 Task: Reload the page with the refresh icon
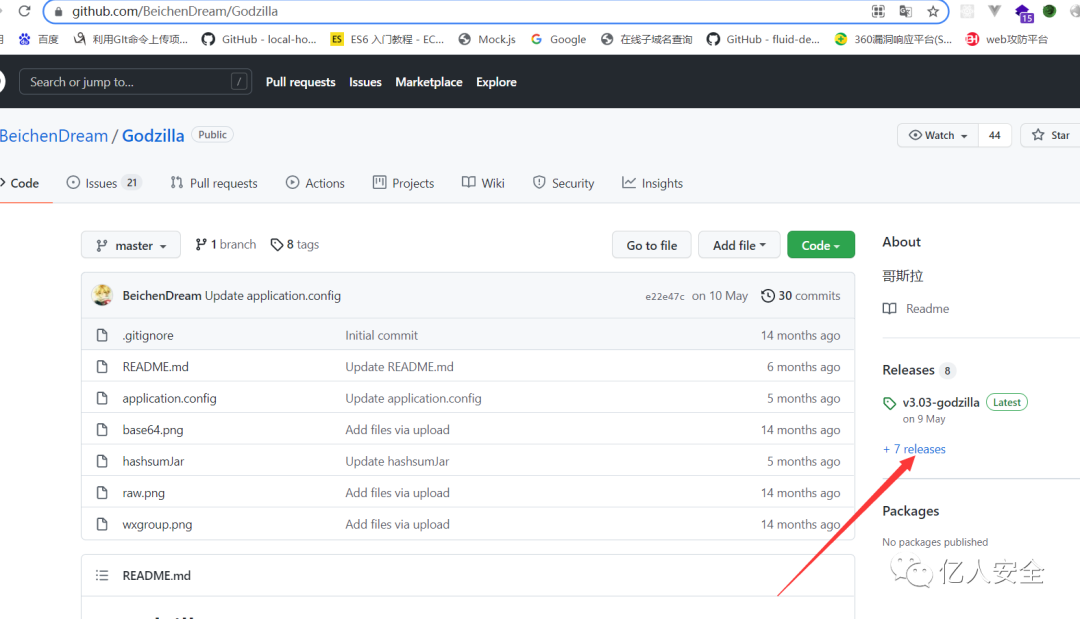pos(24,11)
